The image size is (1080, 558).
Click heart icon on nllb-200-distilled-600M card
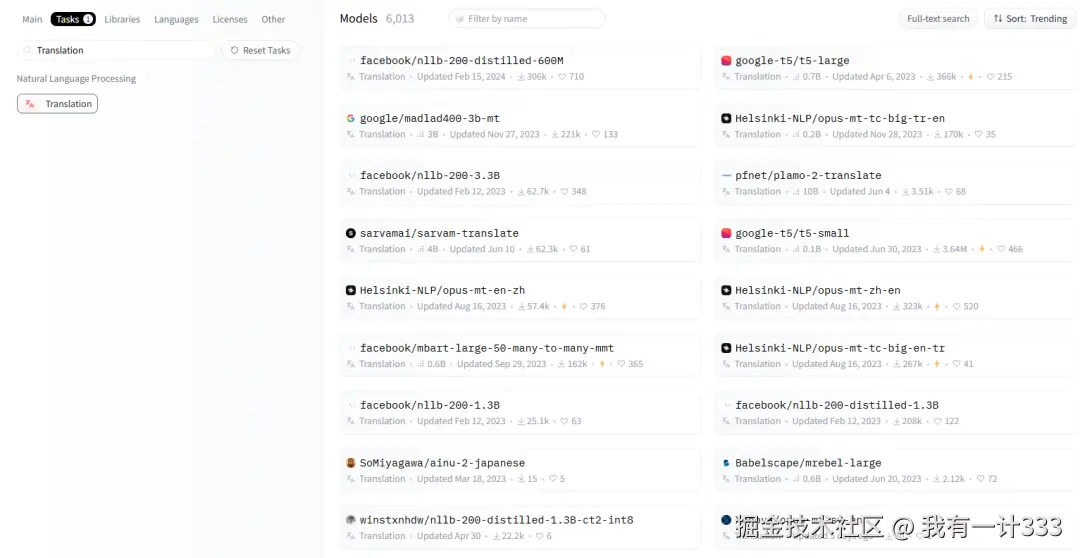click(x=562, y=76)
